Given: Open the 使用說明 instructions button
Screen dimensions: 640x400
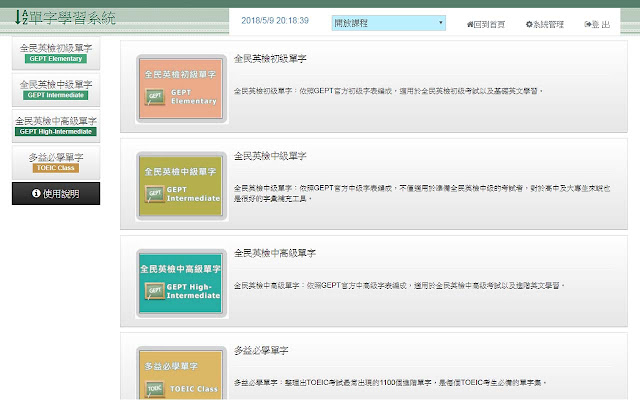Looking at the screenshot, I should coord(56,193).
